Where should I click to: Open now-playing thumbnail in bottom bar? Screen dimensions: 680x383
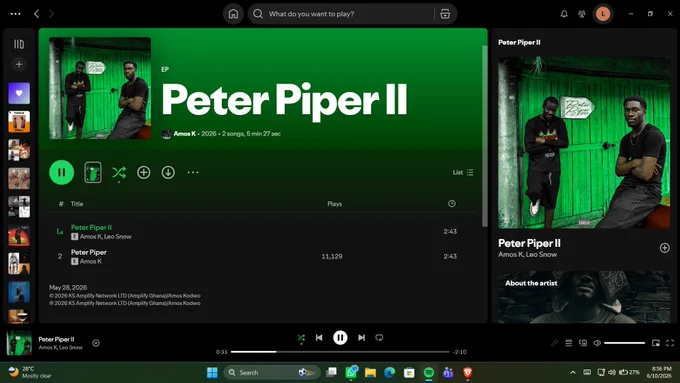[19, 343]
